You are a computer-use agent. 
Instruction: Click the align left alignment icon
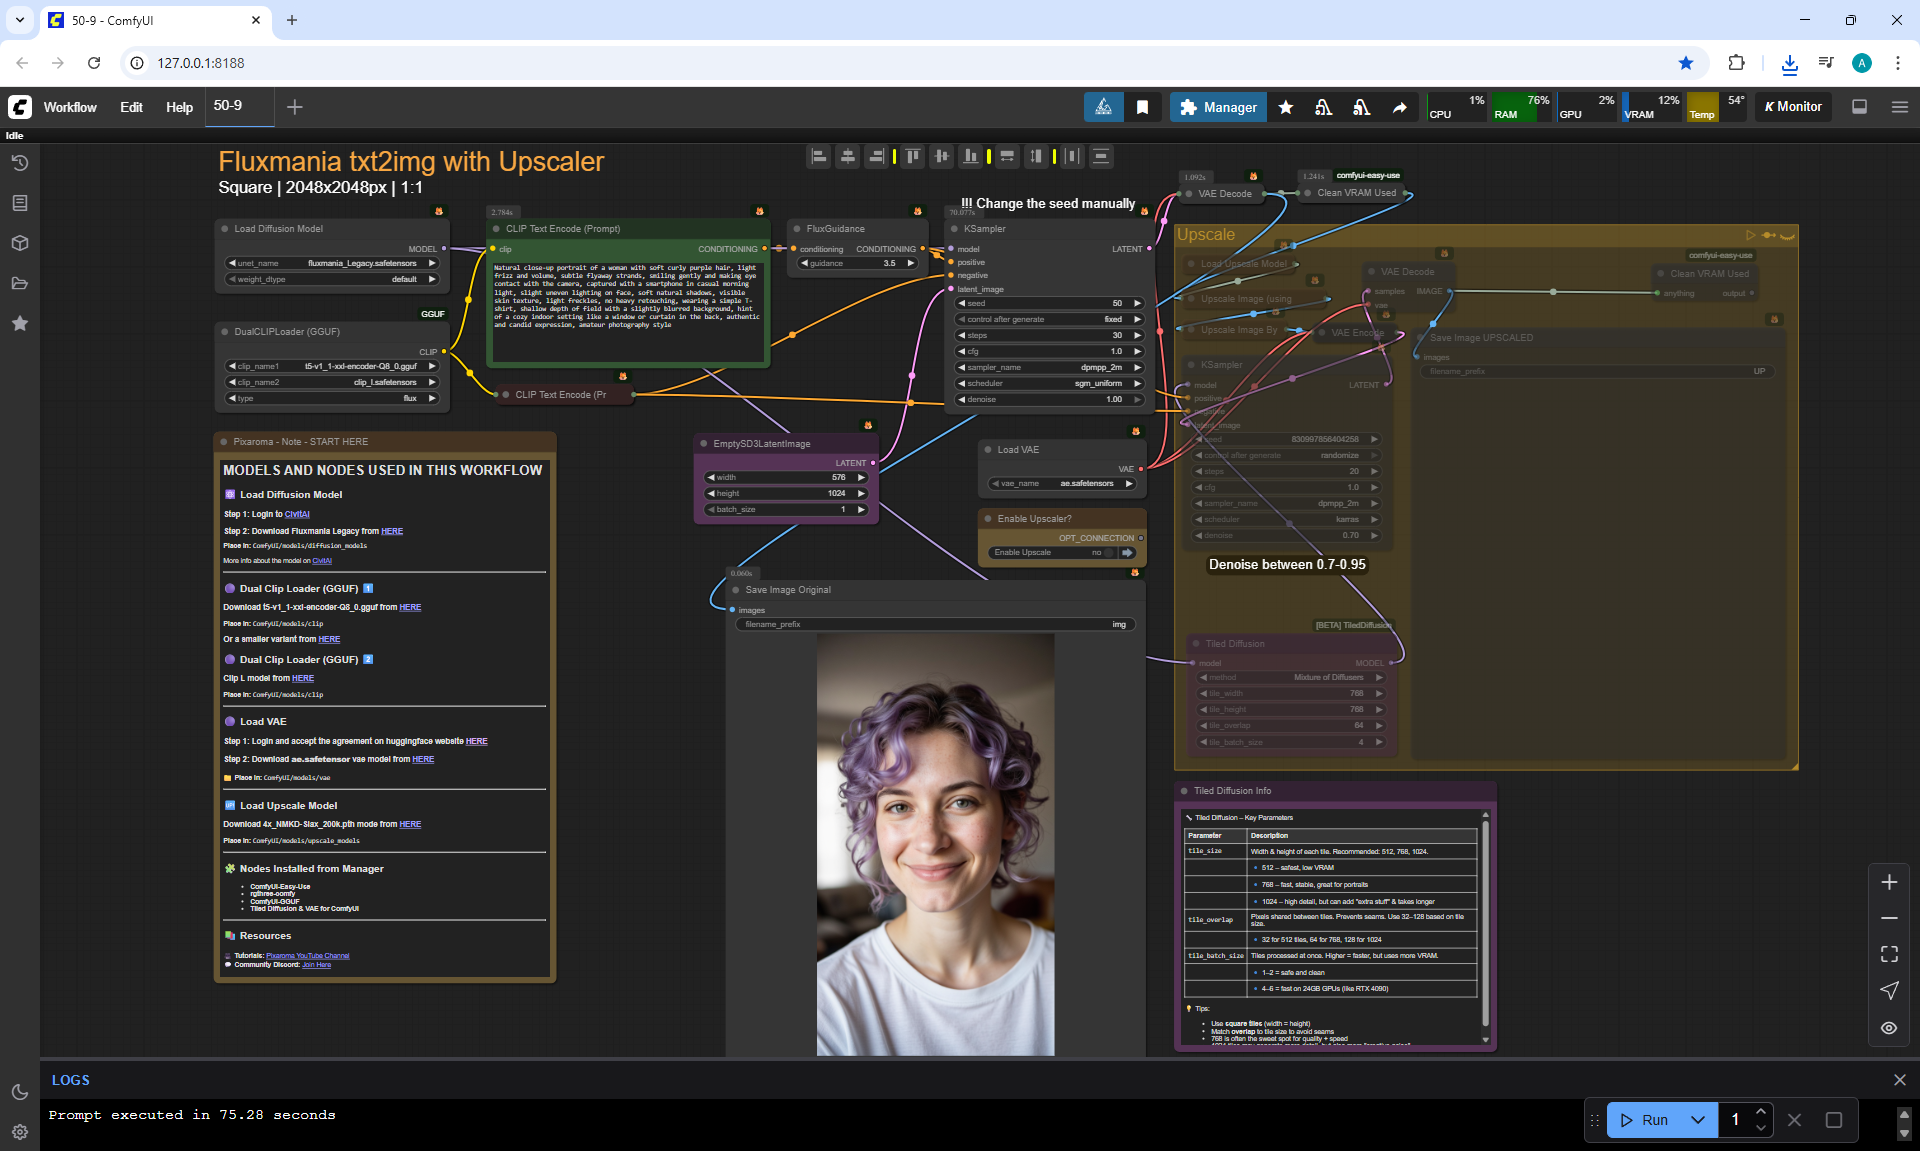pyautogui.click(x=819, y=156)
